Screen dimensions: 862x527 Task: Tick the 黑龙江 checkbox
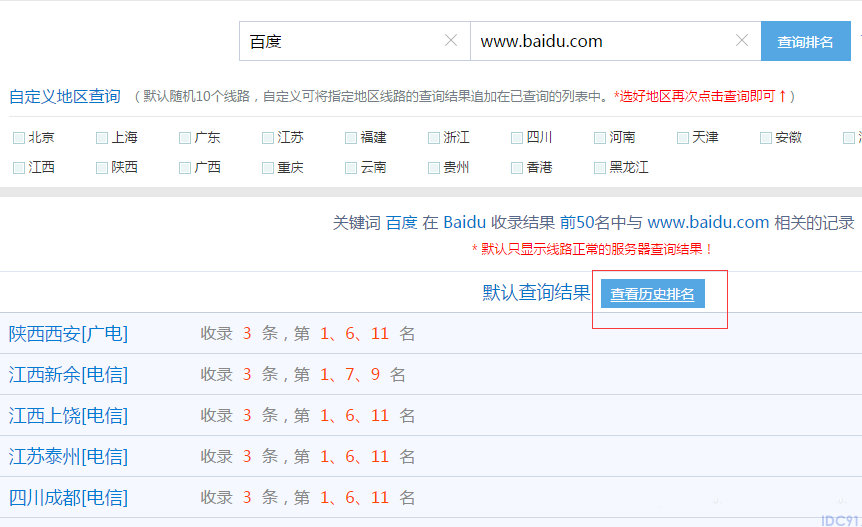[x=600, y=168]
